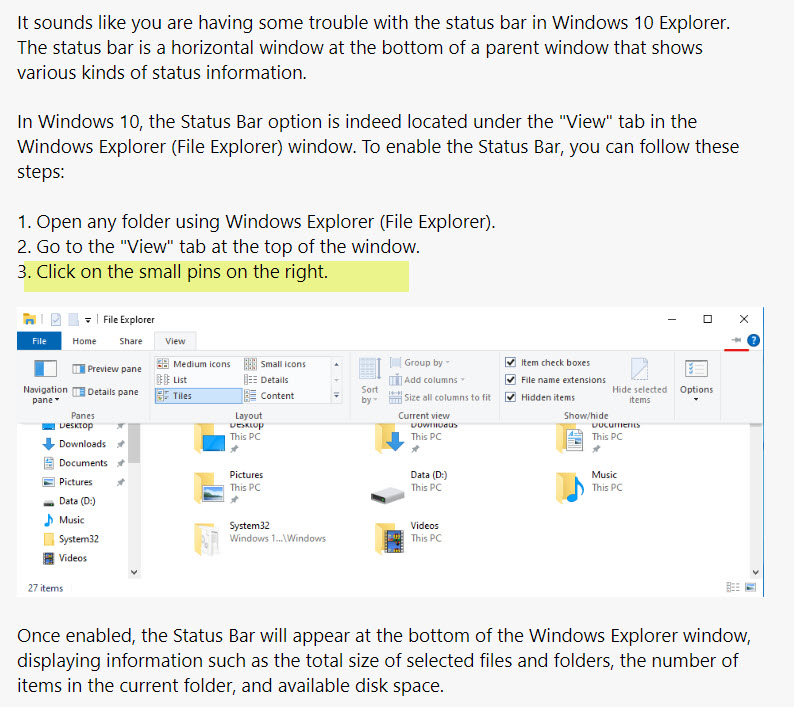
Task: Toggle Hidden items checkbox
Action: pyautogui.click(x=510, y=397)
